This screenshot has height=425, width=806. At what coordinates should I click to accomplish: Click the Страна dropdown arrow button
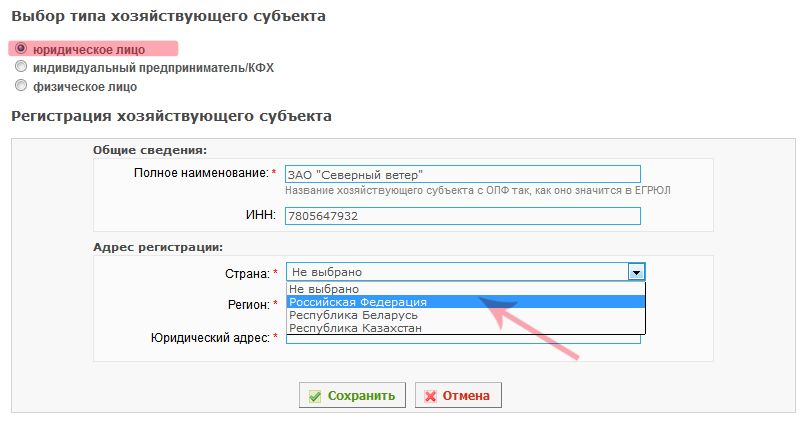[x=636, y=272]
